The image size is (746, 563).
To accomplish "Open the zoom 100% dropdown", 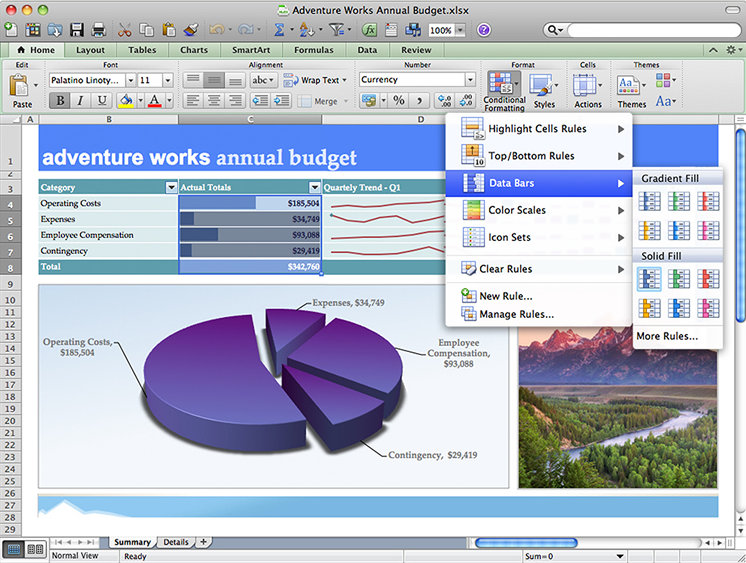I will point(460,30).
